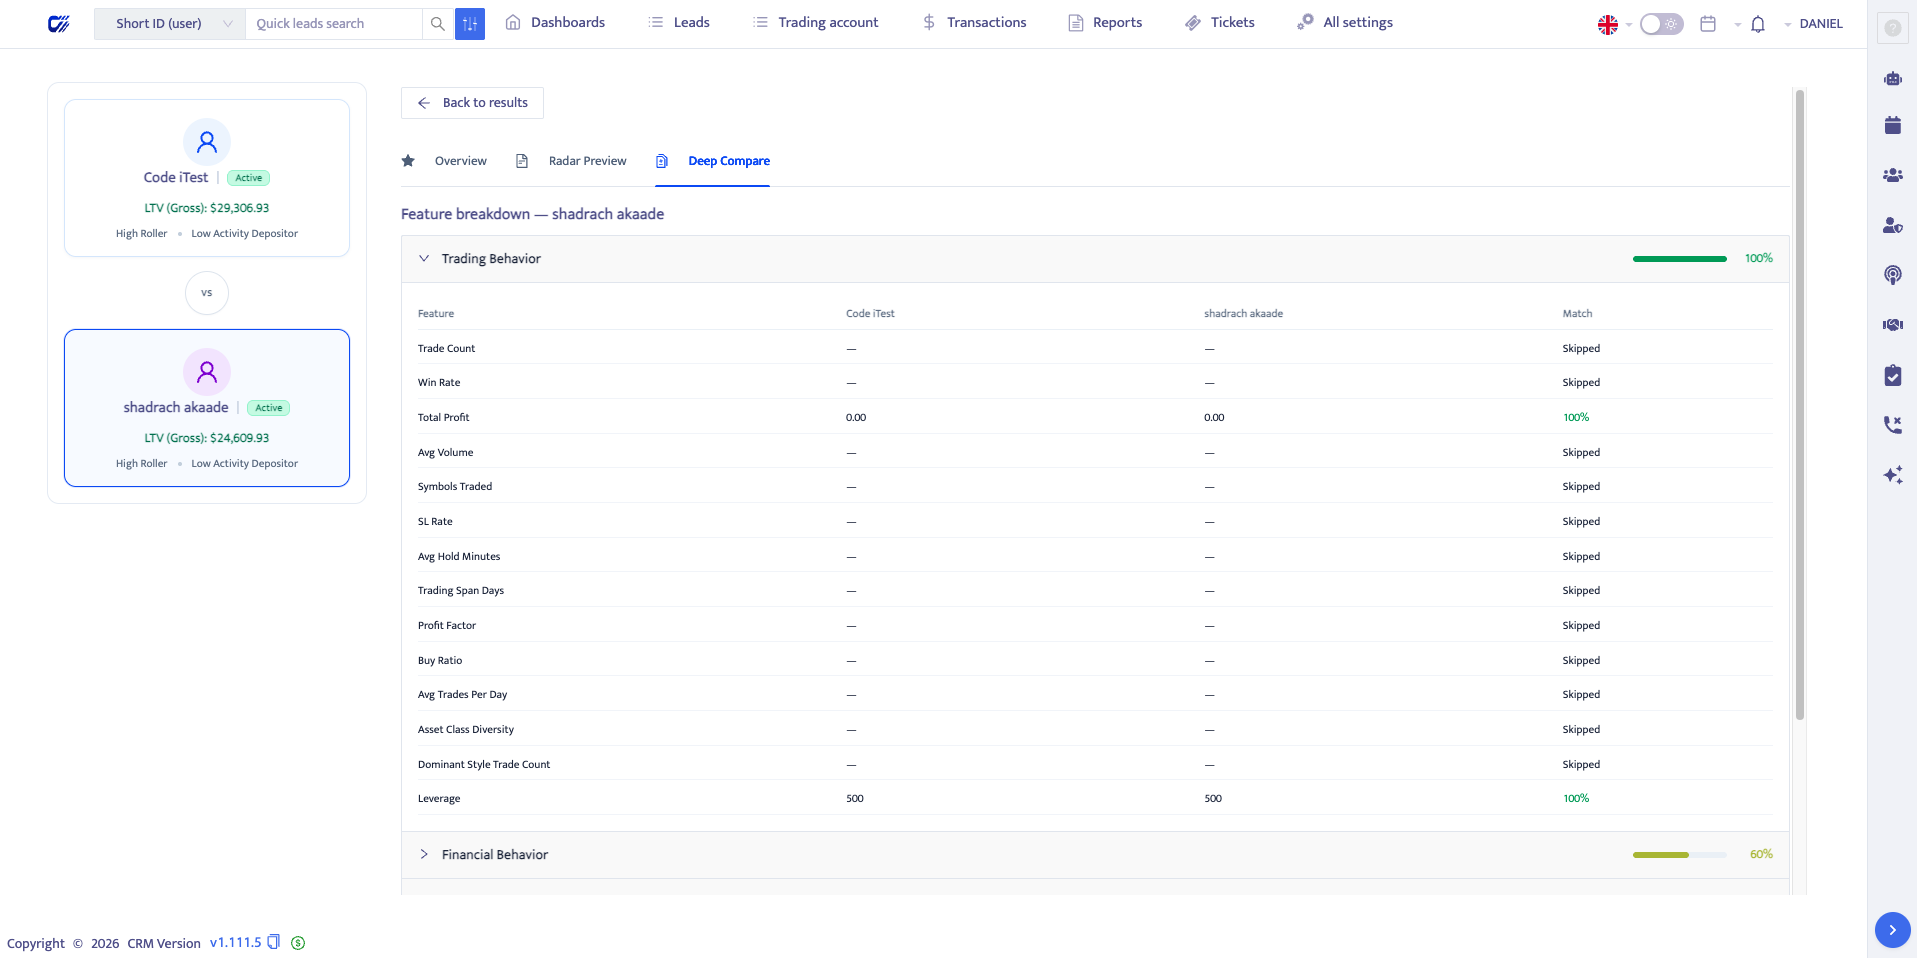
Task: Open the handshake sidebar icon
Action: pyautogui.click(x=1892, y=325)
